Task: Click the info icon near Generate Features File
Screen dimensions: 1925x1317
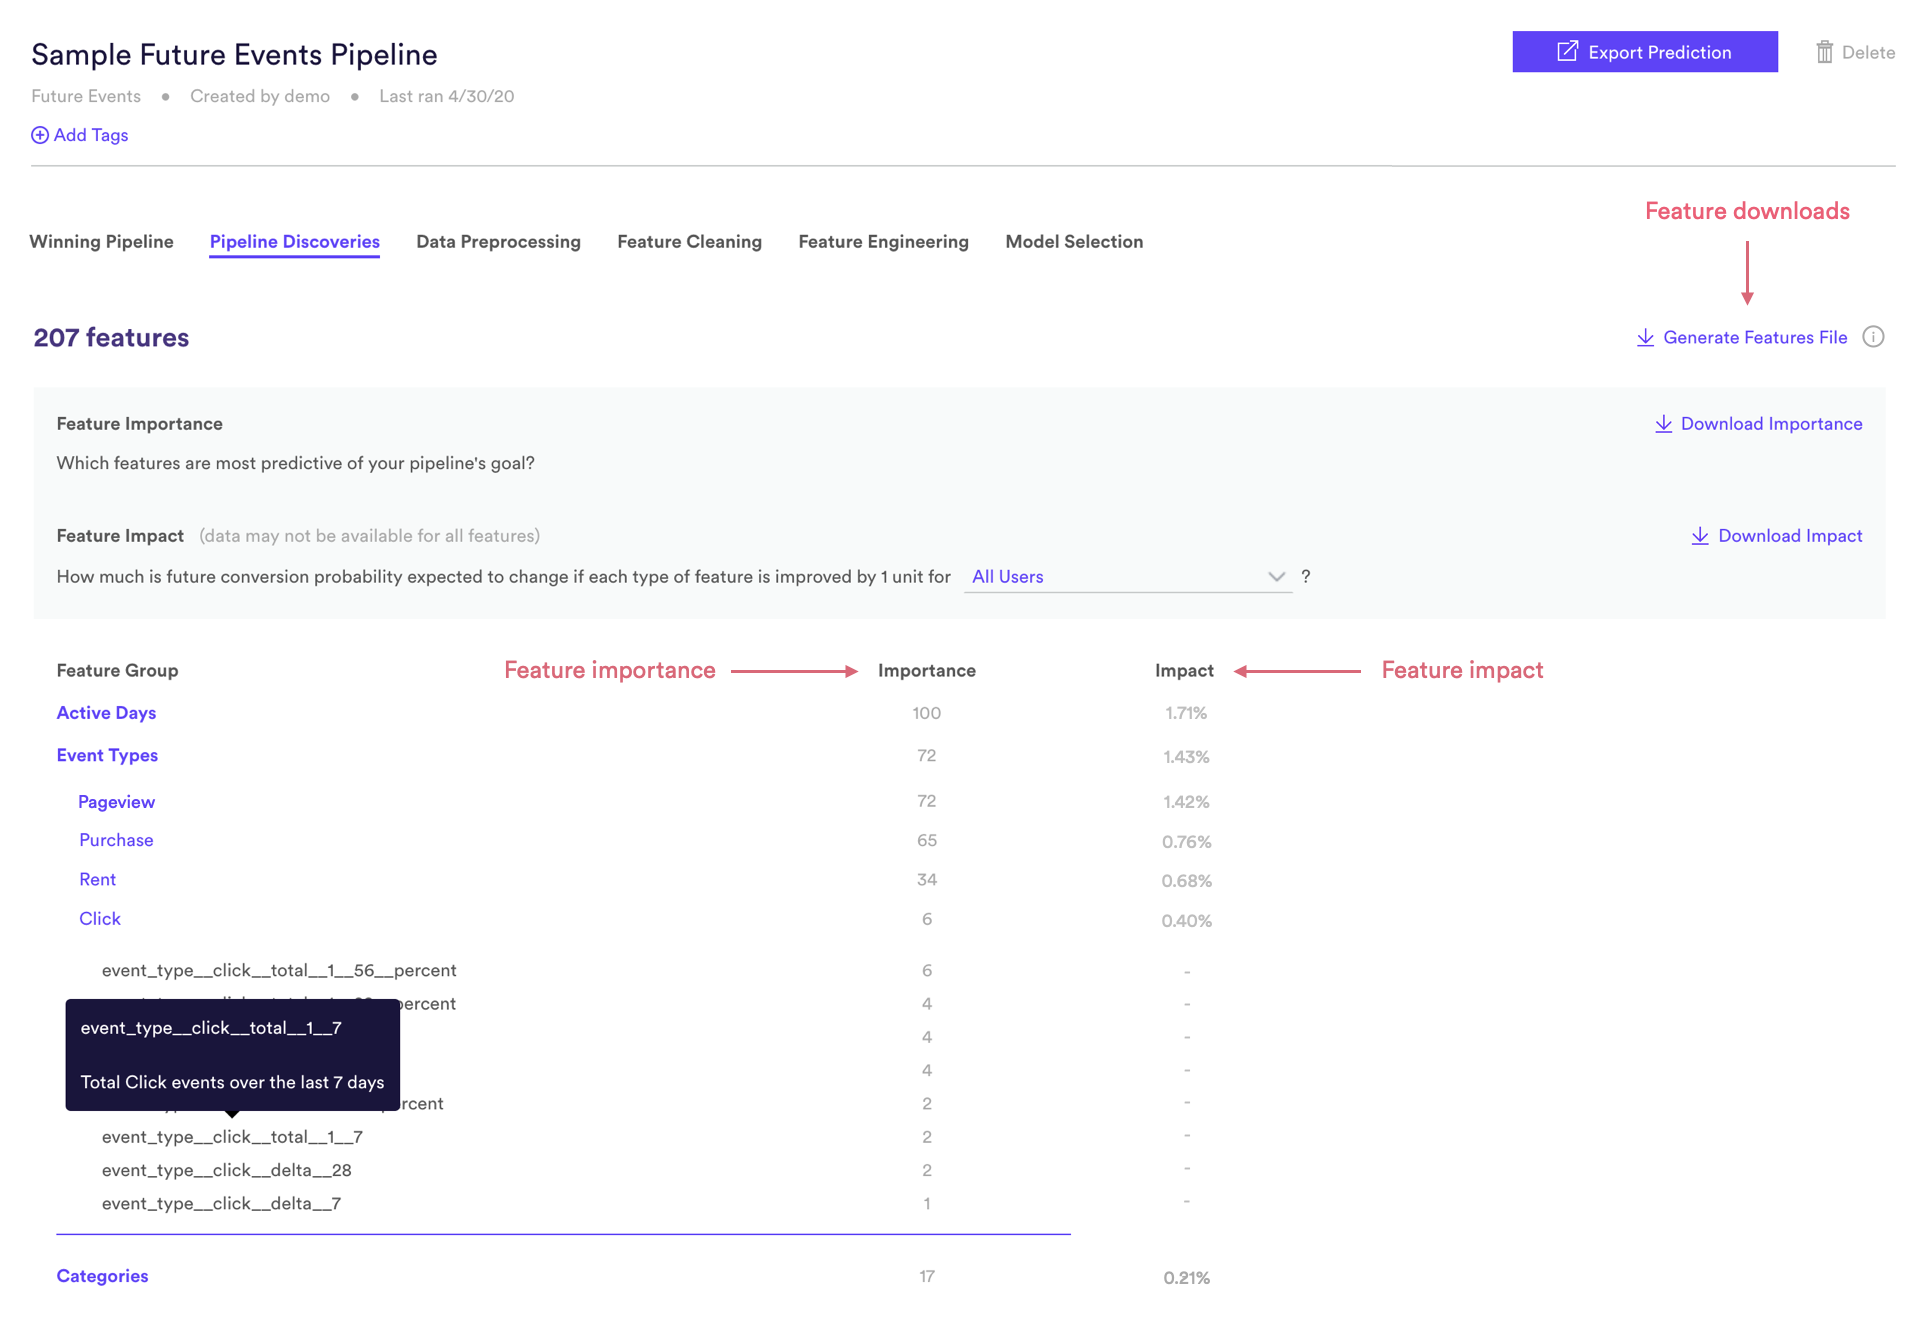Action: pyautogui.click(x=1873, y=337)
